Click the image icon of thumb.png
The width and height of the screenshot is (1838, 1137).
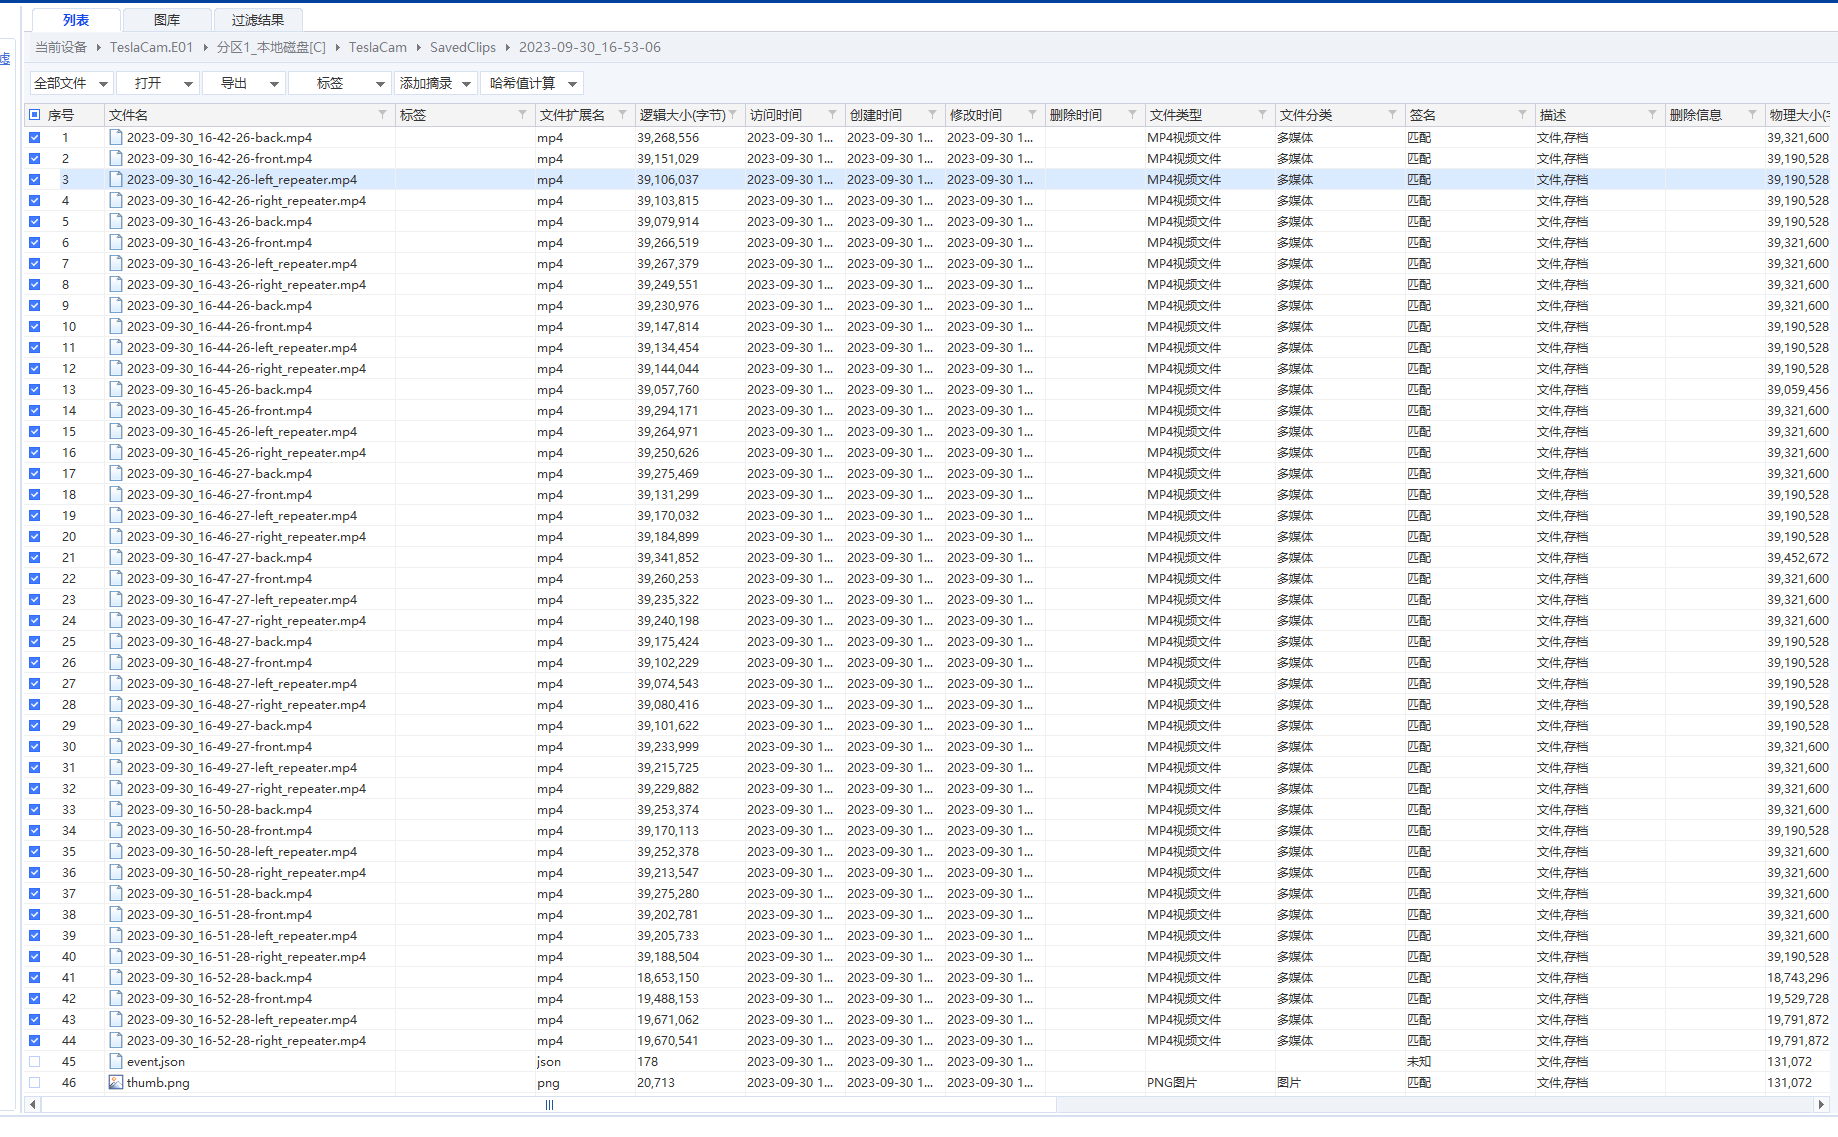116,1082
